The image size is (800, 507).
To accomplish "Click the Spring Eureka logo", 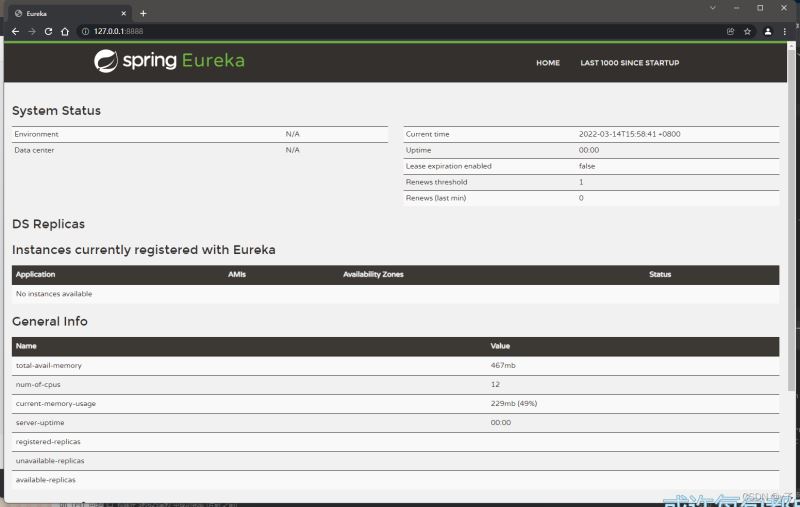I will point(169,61).
